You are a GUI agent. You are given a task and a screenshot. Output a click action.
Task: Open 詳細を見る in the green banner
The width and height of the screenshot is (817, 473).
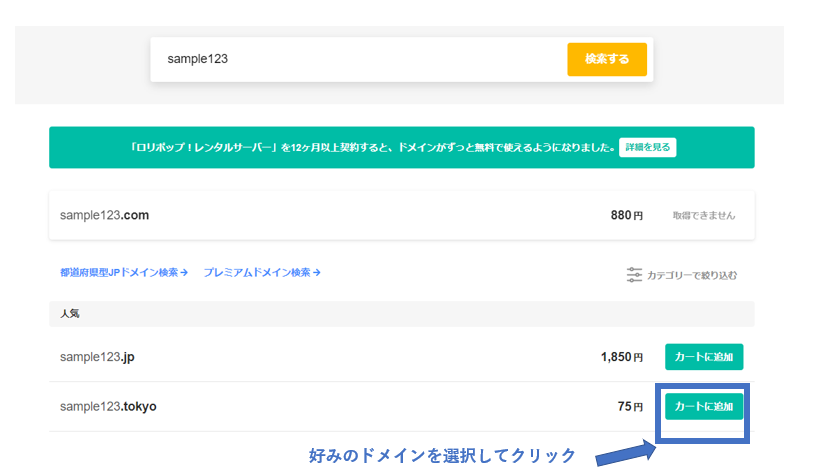pos(647,147)
